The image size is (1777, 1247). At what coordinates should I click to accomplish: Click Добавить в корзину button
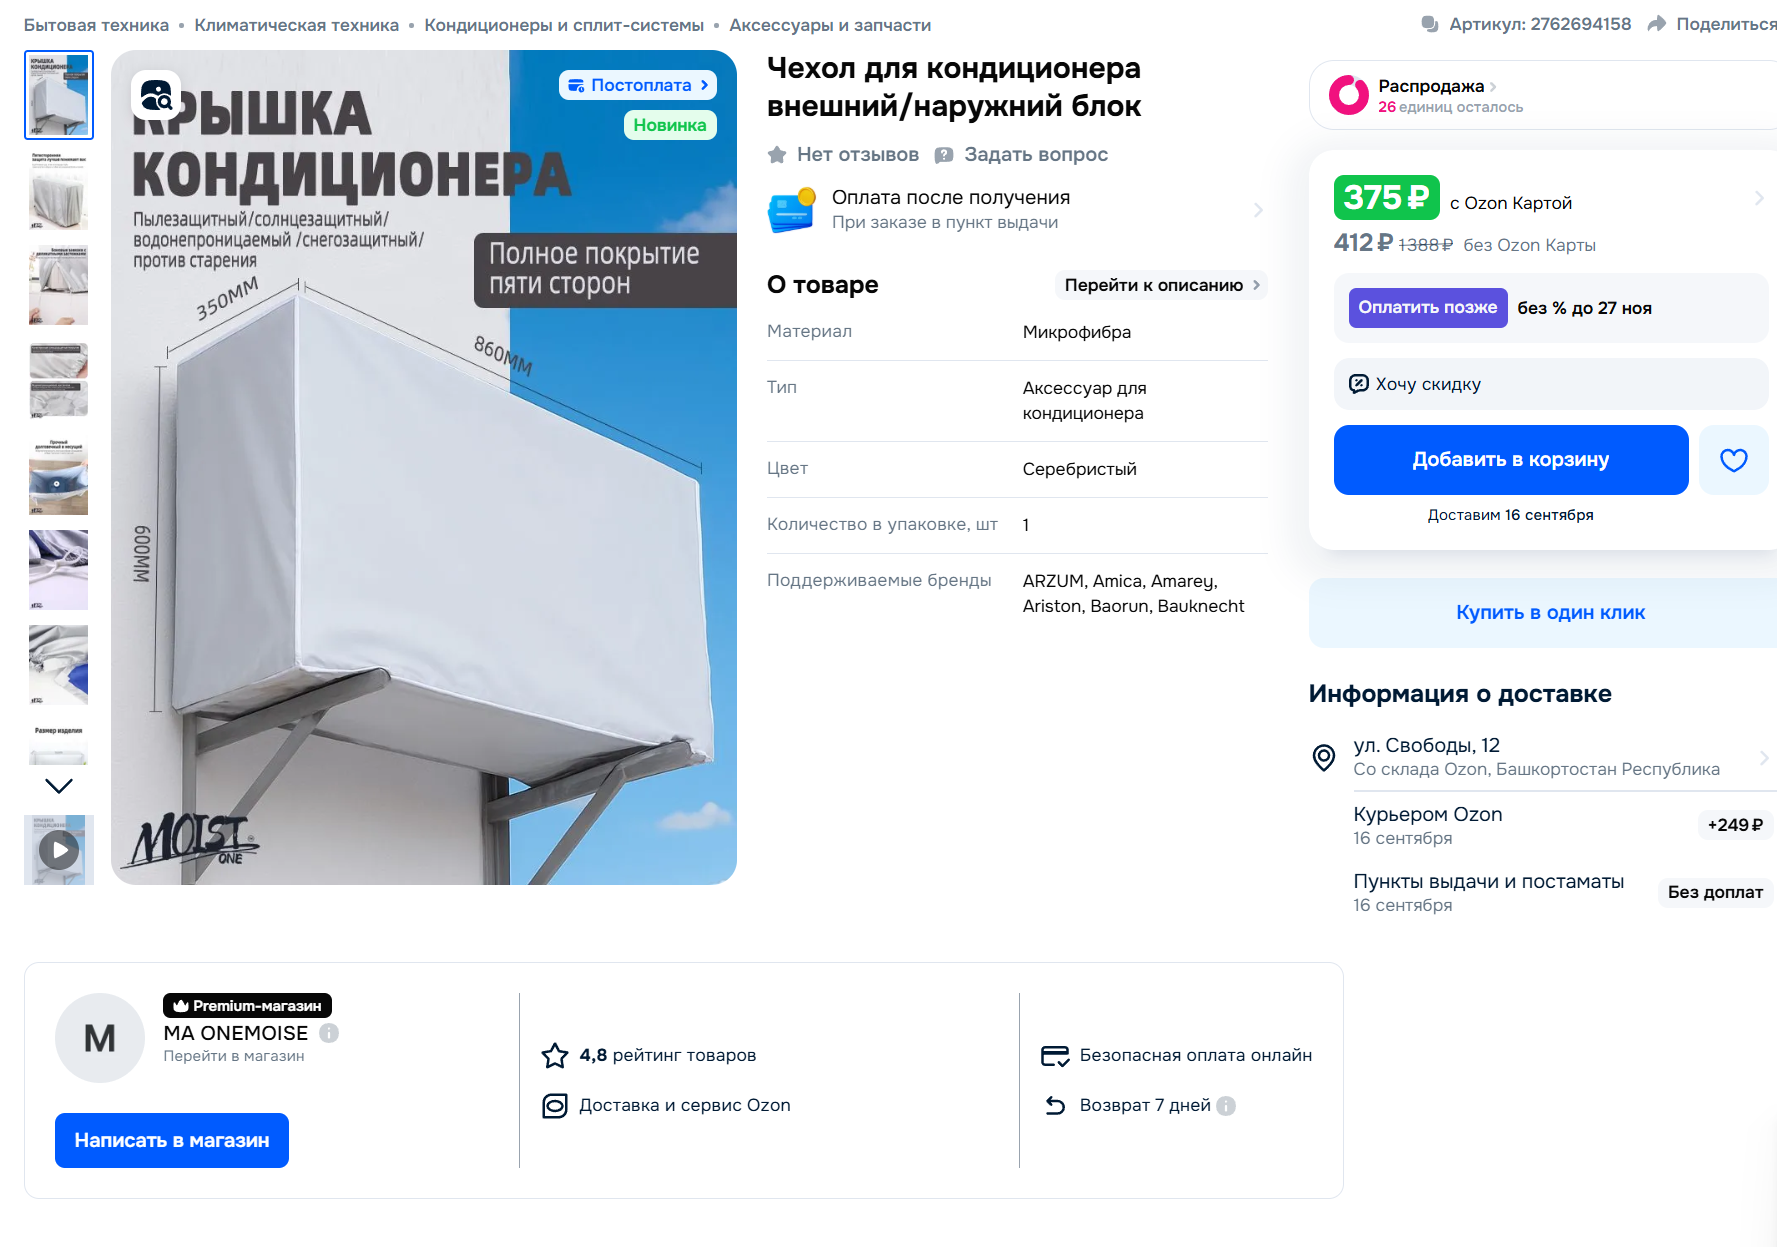pyautogui.click(x=1511, y=460)
